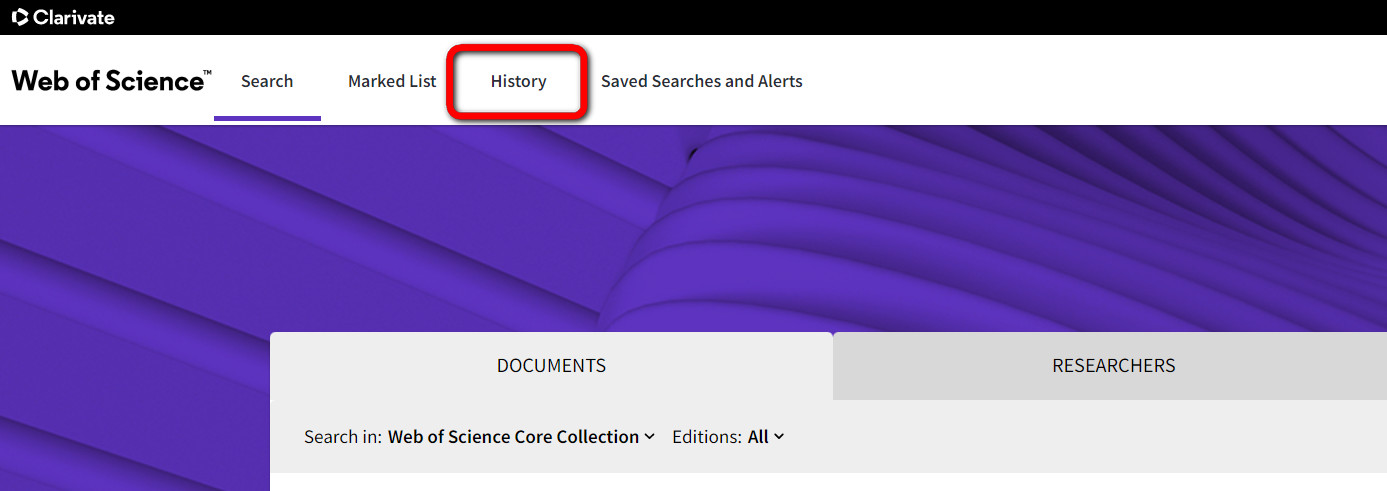Click the white search area below Search in
The height and width of the screenshot is (491, 1387).
(x=828, y=482)
